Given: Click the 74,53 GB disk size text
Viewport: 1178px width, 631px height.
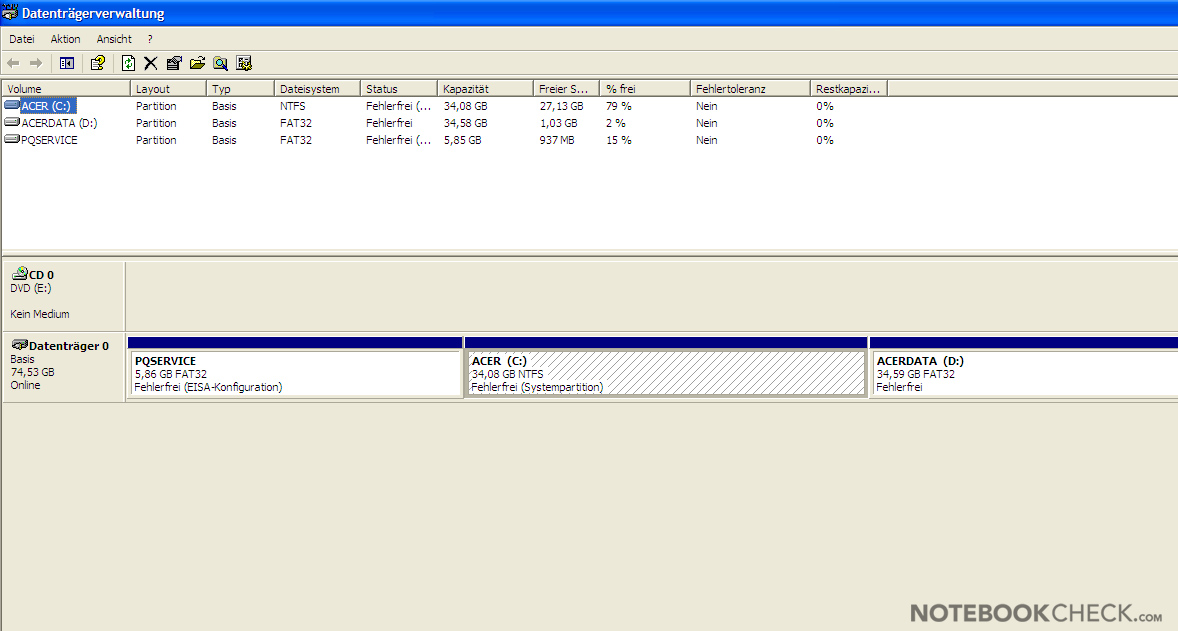Looking at the screenshot, I should tap(32, 372).
